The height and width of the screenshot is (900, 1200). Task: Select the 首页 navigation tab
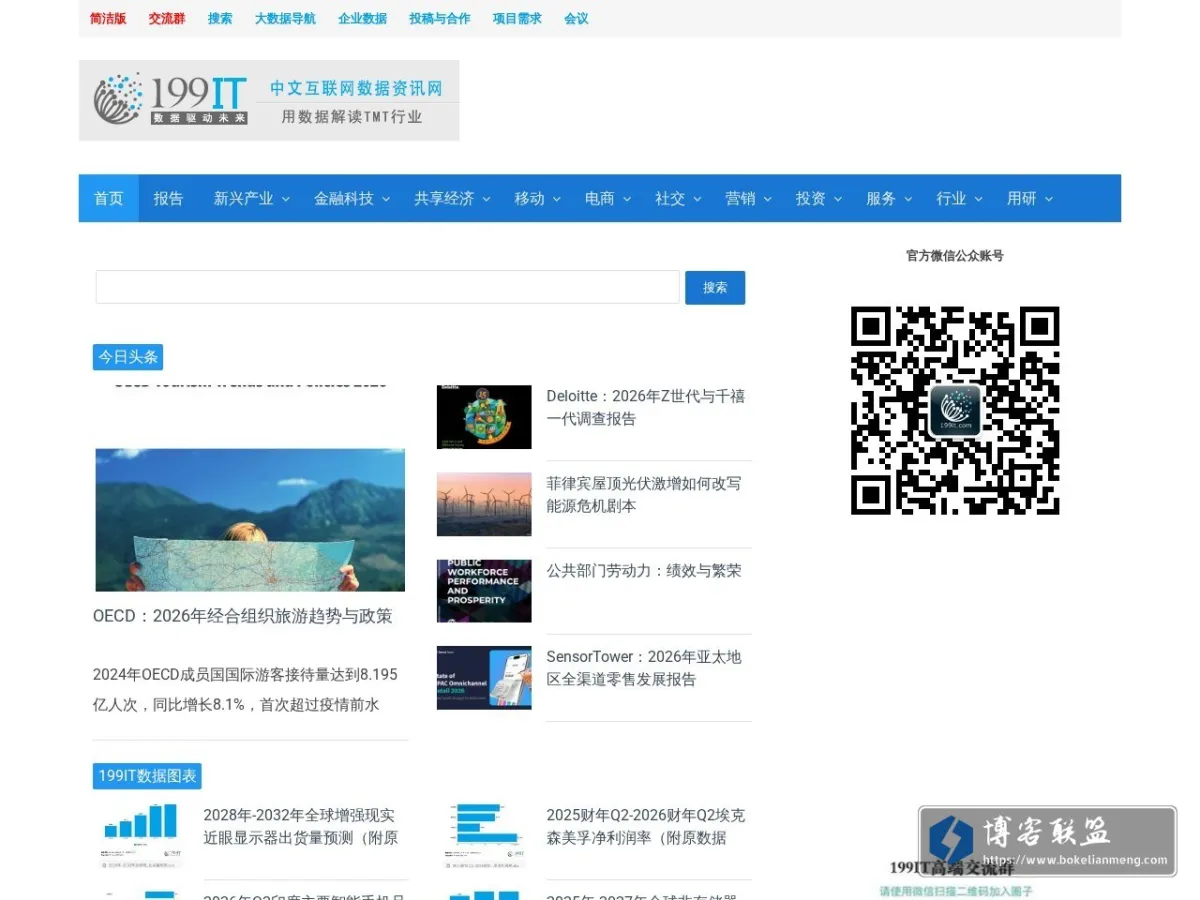tap(109, 198)
